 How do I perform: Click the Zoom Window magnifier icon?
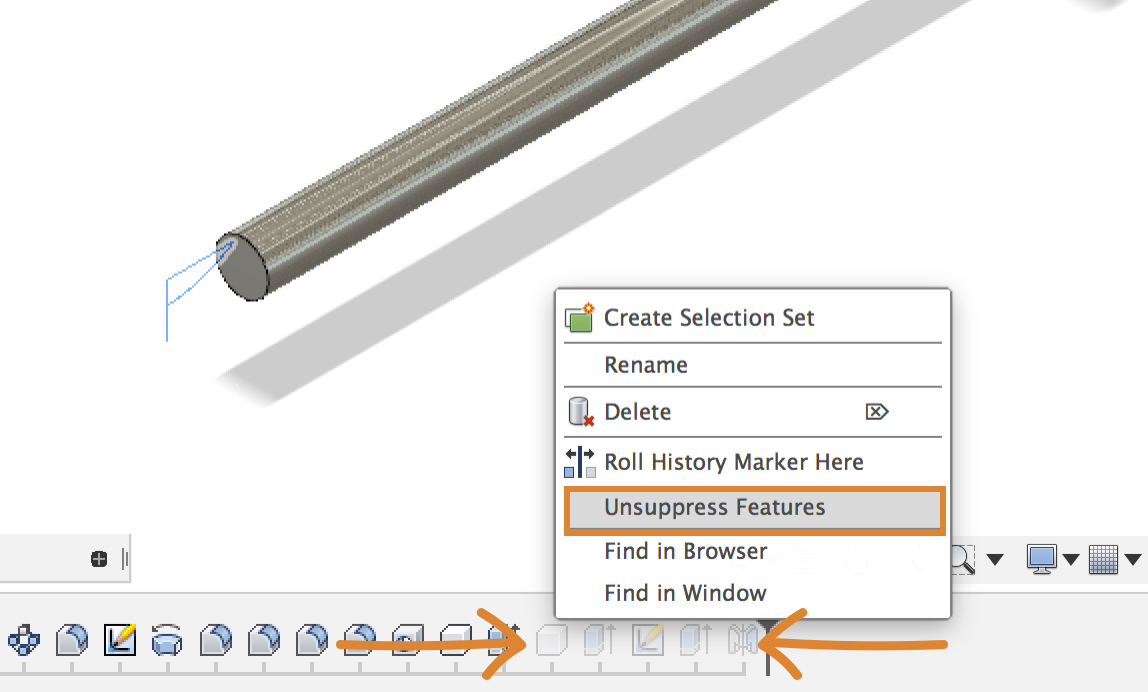pyautogui.click(x=962, y=559)
